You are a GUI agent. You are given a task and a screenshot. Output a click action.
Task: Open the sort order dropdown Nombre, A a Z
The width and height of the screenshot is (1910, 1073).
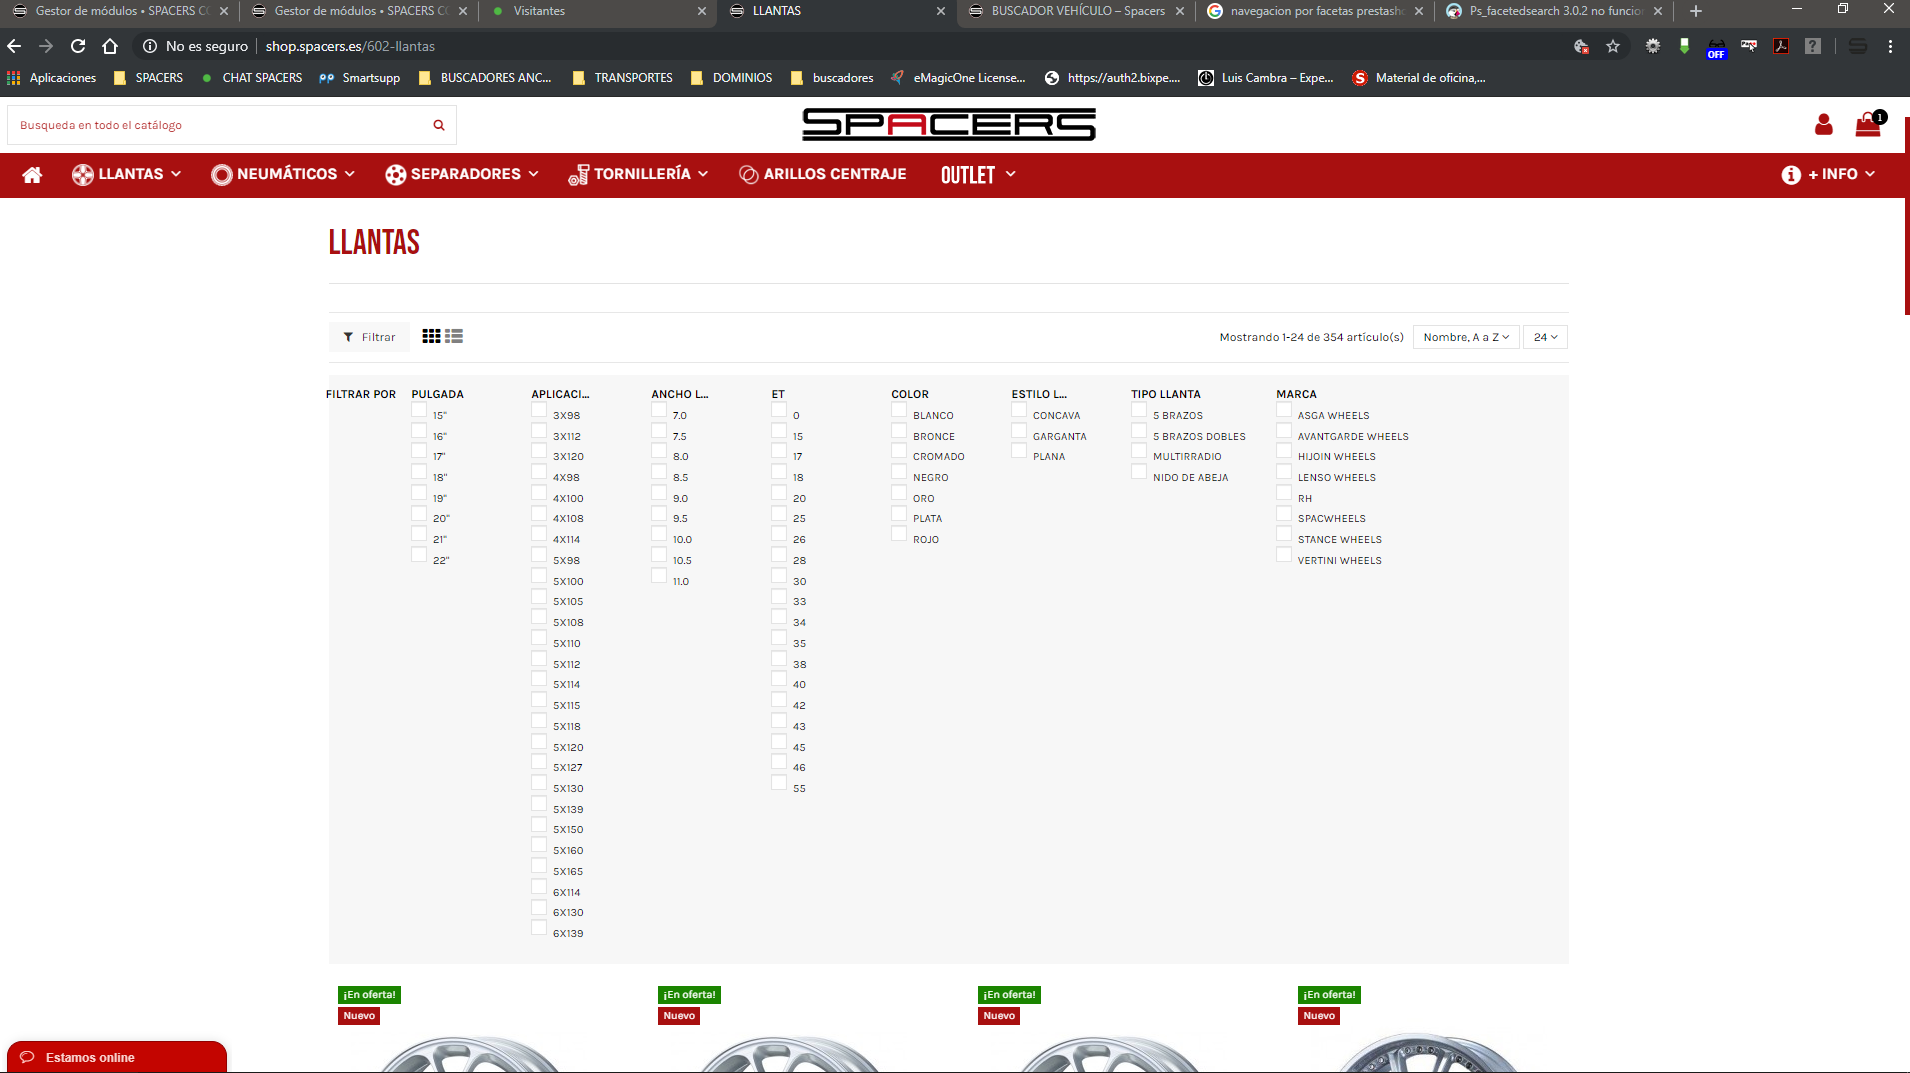click(x=1466, y=337)
